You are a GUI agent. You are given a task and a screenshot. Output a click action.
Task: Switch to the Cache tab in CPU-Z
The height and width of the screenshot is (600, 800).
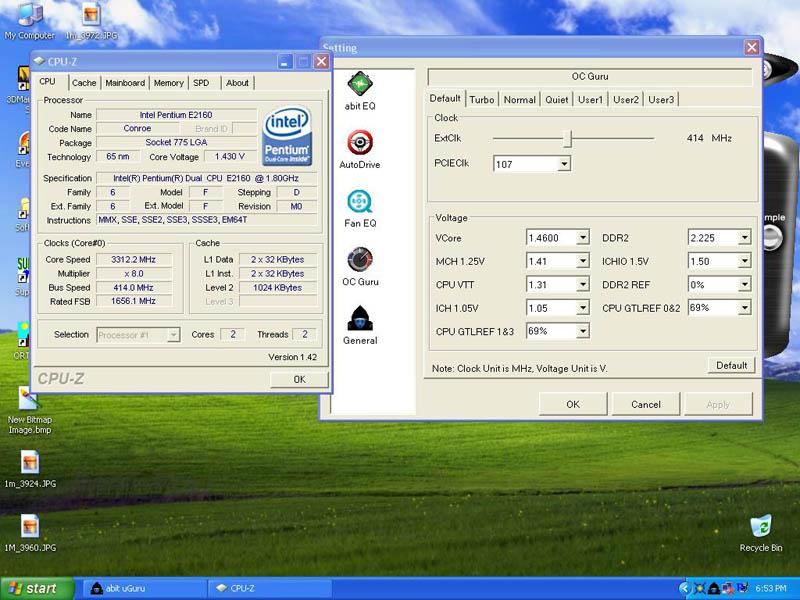pyautogui.click(x=84, y=83)
